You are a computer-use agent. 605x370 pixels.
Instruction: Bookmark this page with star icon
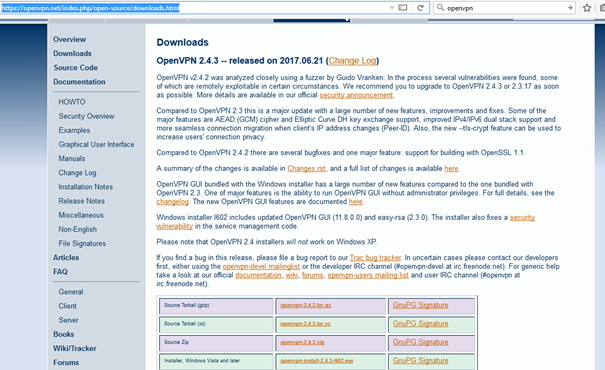click(587, 8)
